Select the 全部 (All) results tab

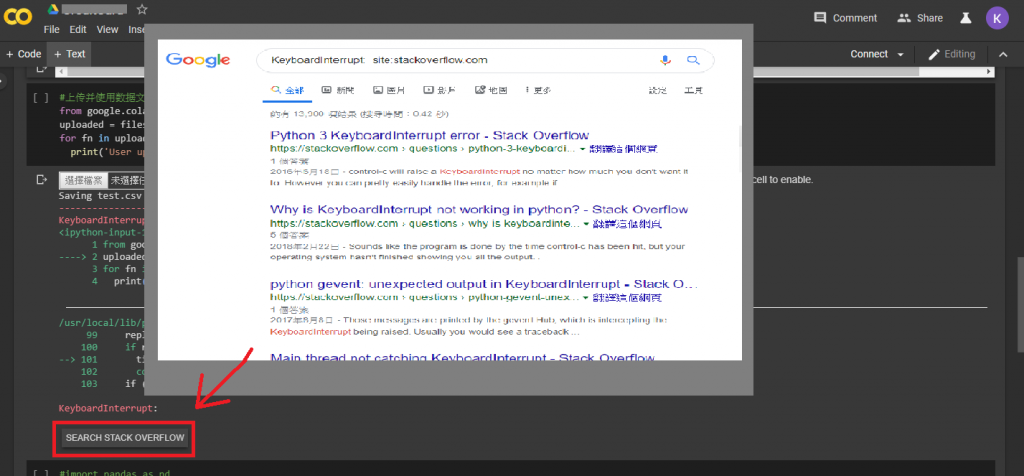287,91
